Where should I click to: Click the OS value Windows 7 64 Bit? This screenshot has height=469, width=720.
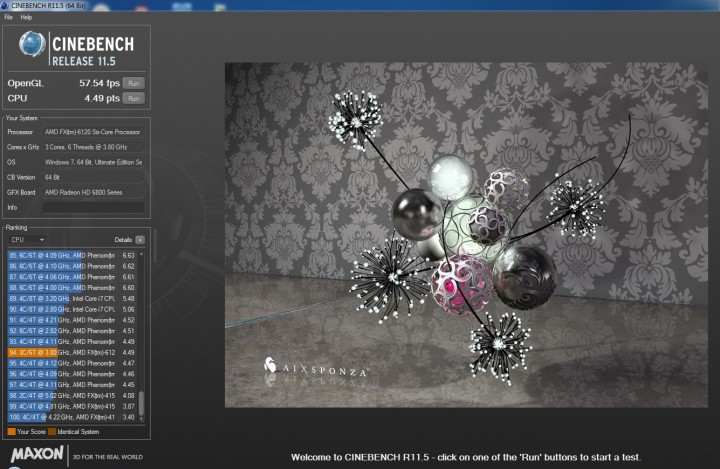tap(94, 163)
